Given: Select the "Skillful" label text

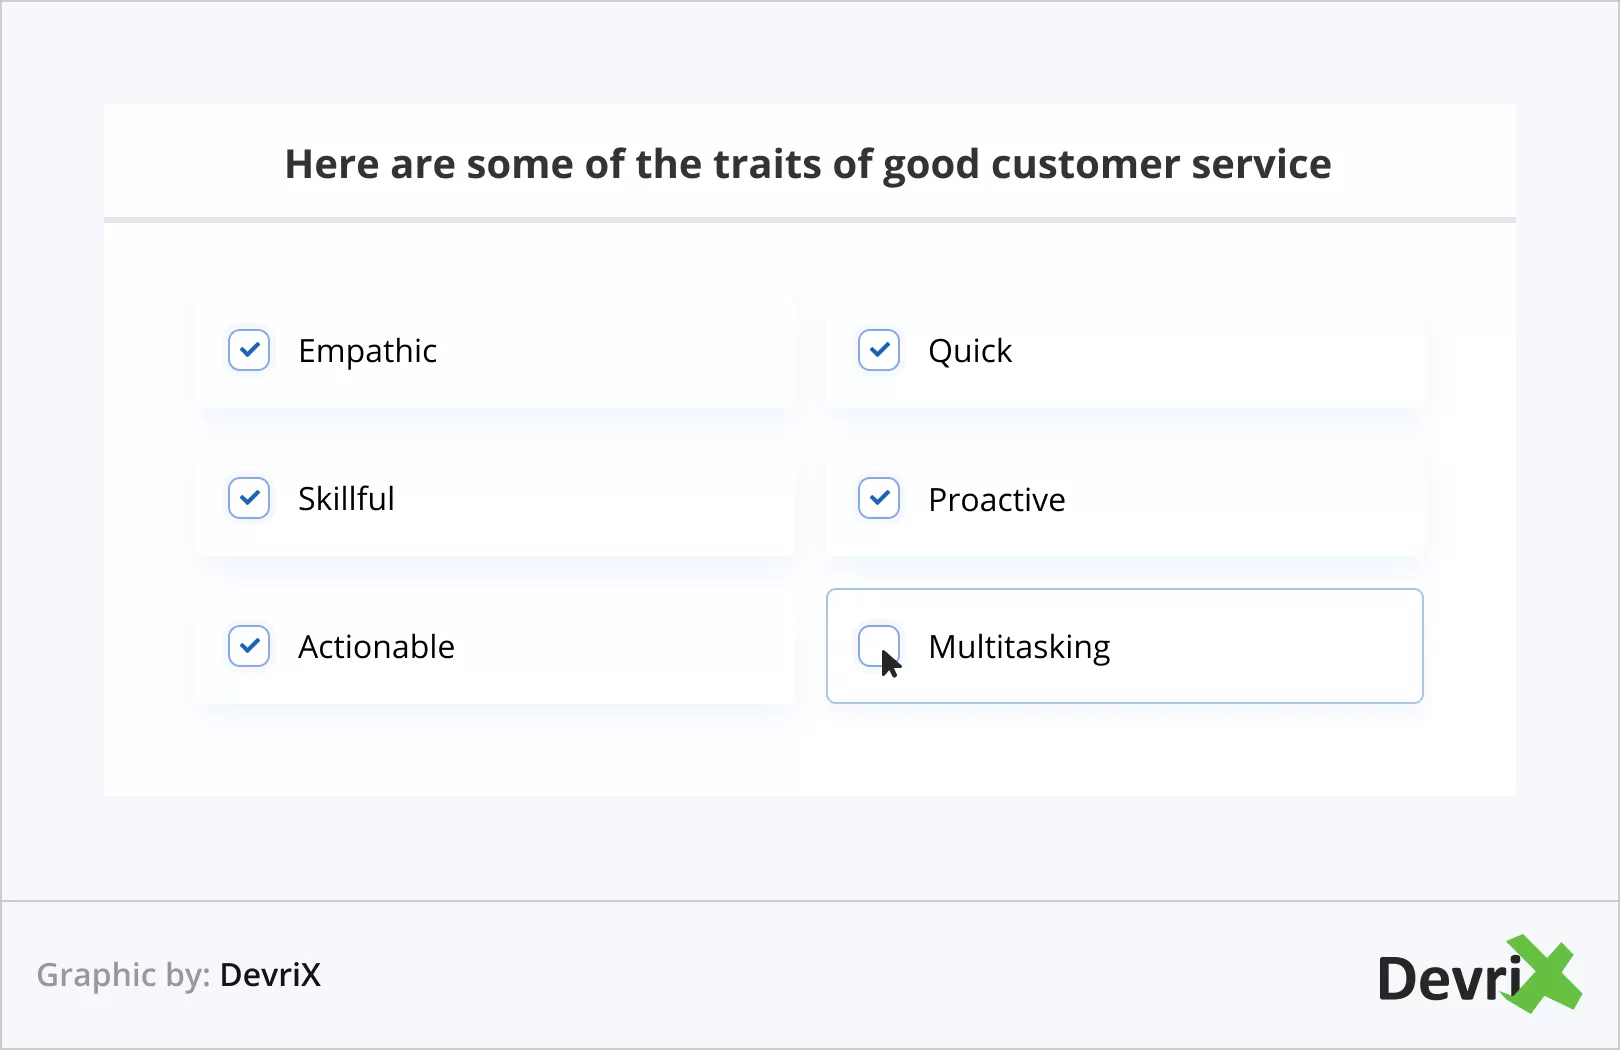Looking at the screenshot, I should pyautogui.click(x=346, y=498).
